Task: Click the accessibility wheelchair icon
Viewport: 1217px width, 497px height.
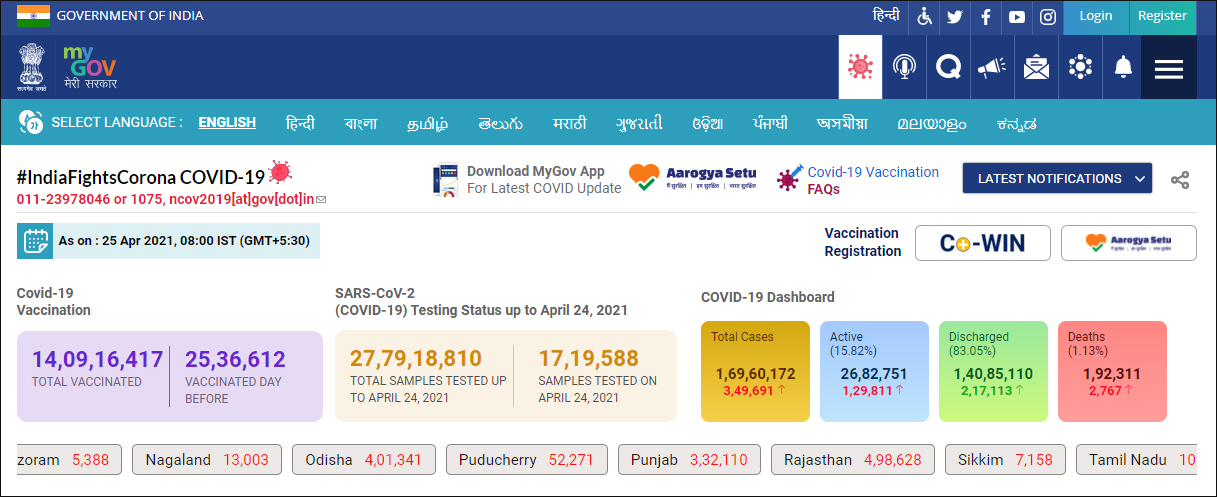Action: click(924, 16)
